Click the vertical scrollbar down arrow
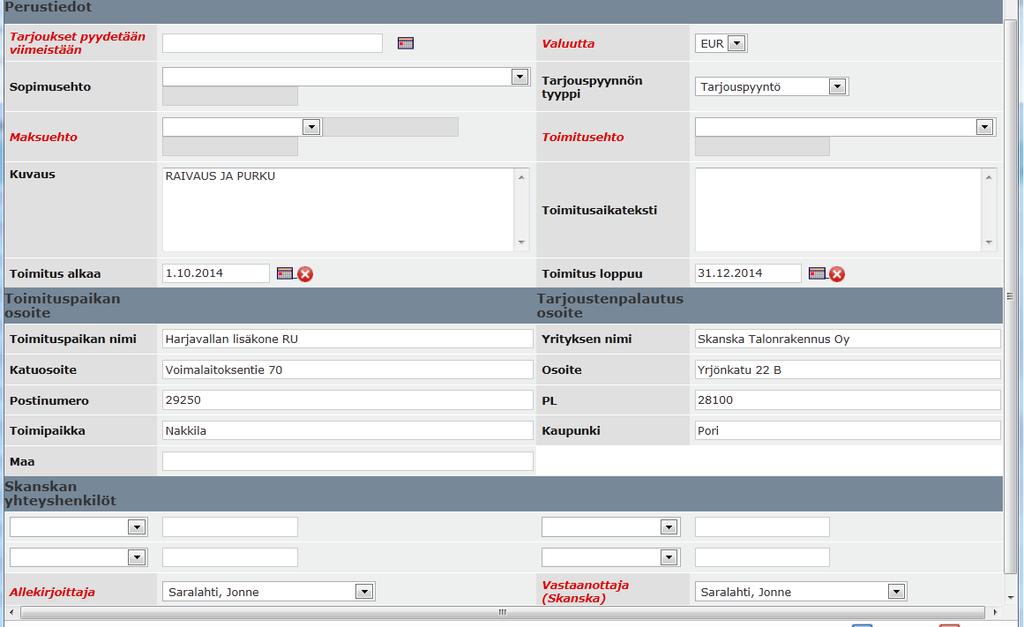 (1010, 597)
